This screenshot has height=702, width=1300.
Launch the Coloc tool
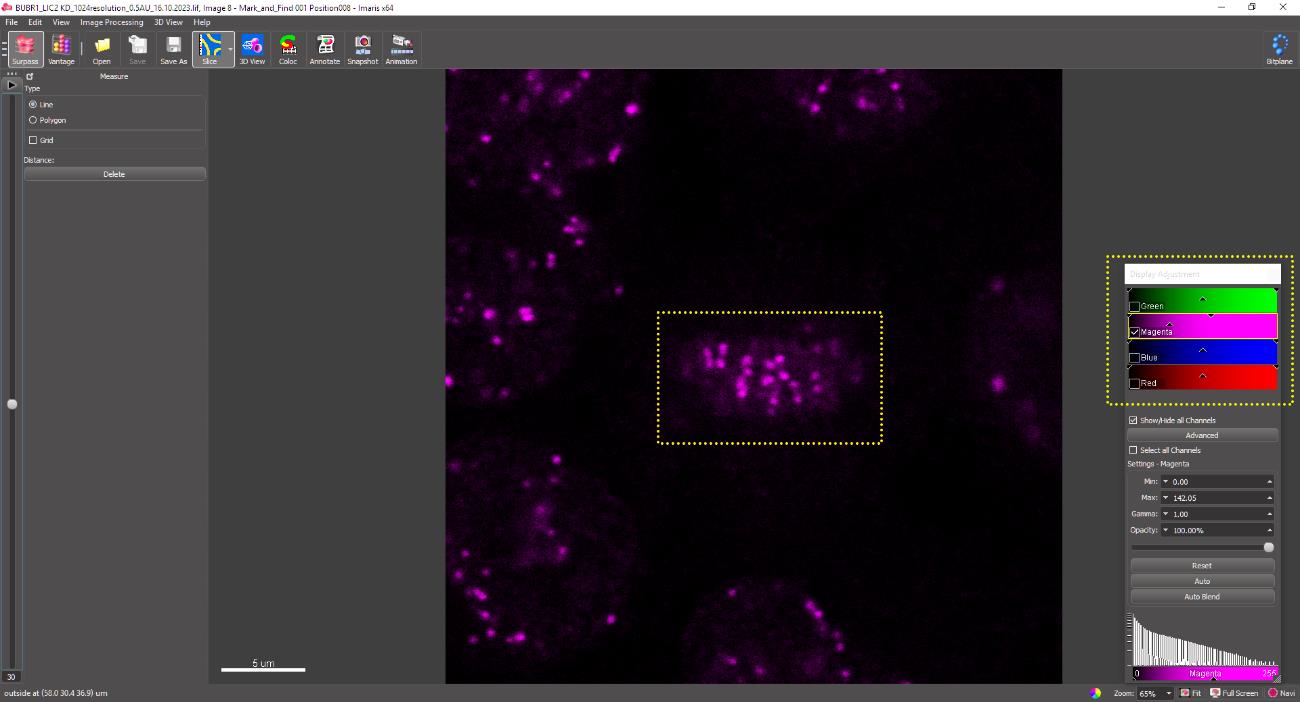click(x=288, y=49)
